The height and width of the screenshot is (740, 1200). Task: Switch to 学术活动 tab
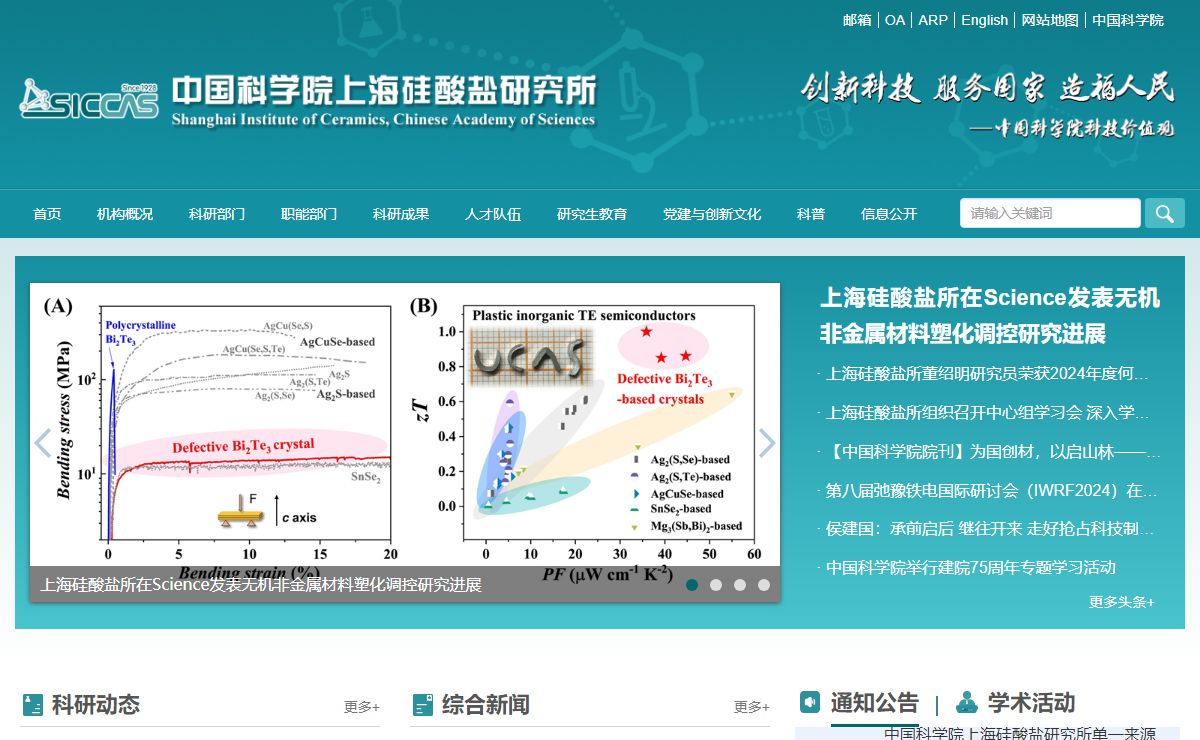(1031, 702)
